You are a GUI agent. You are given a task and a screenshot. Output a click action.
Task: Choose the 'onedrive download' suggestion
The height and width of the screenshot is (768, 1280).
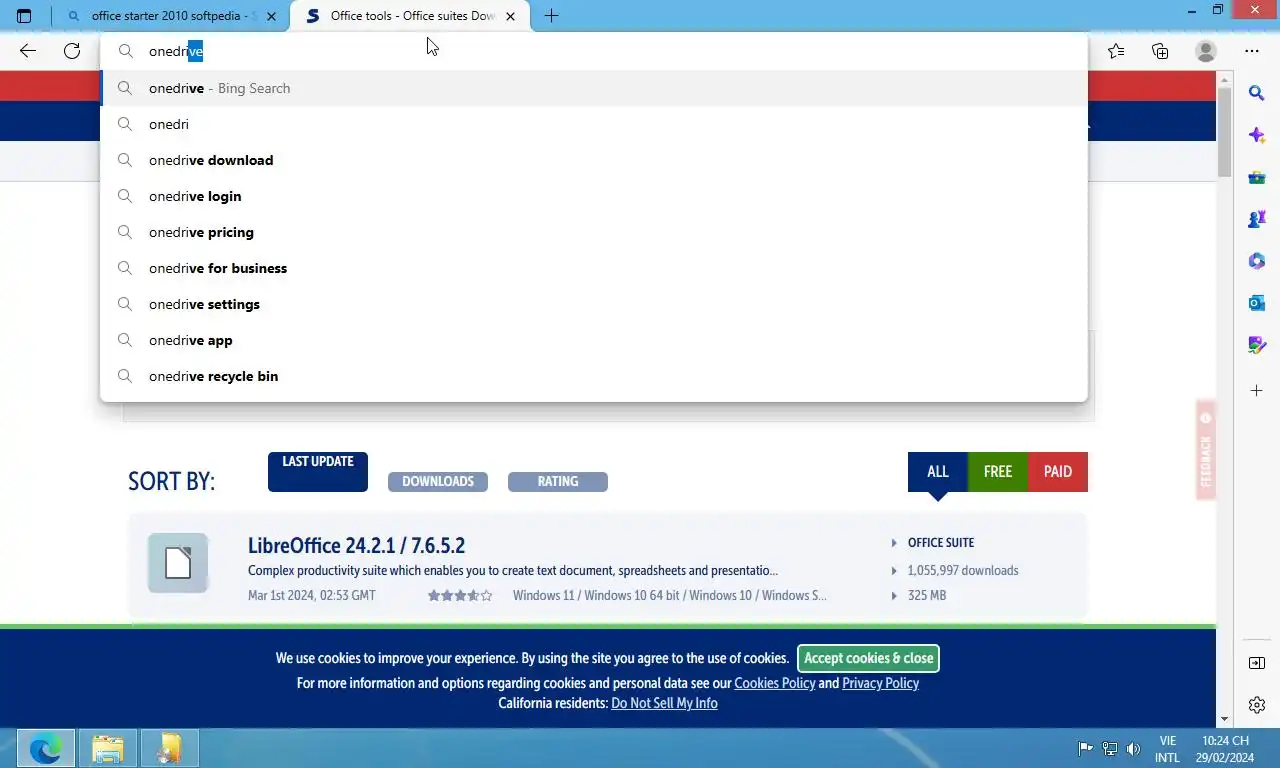594,160
